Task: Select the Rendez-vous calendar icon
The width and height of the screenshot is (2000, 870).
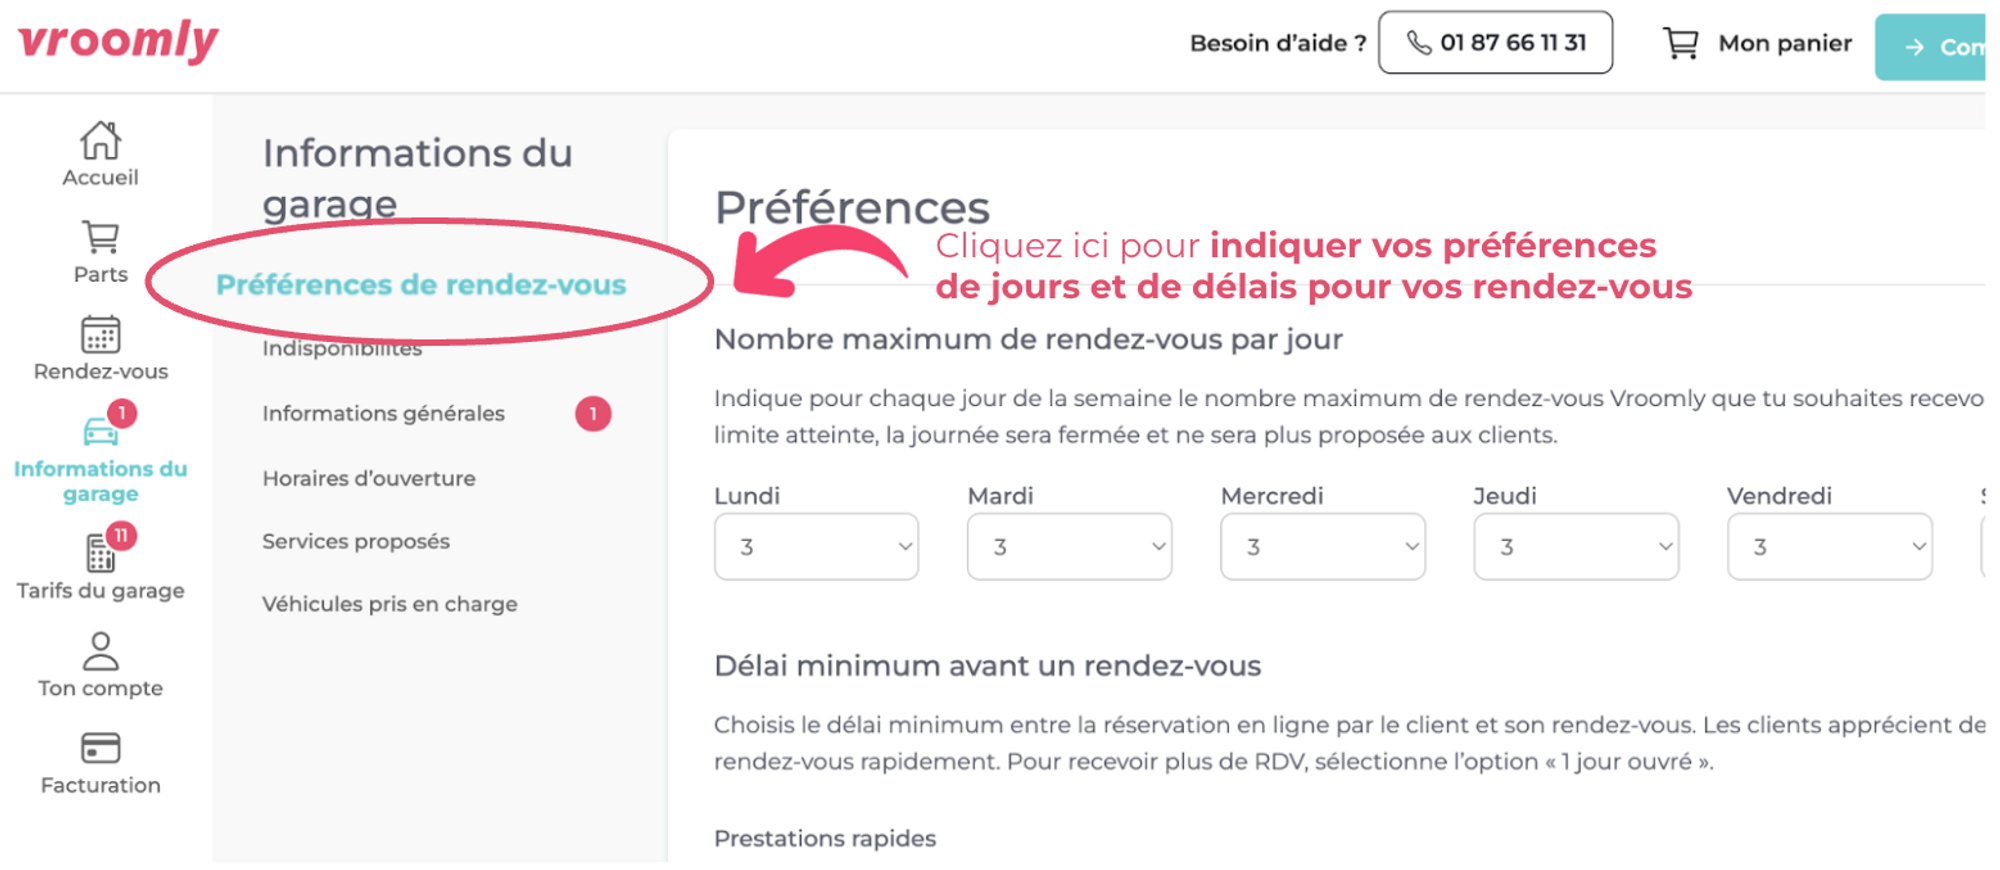Action: coord(100,334)
